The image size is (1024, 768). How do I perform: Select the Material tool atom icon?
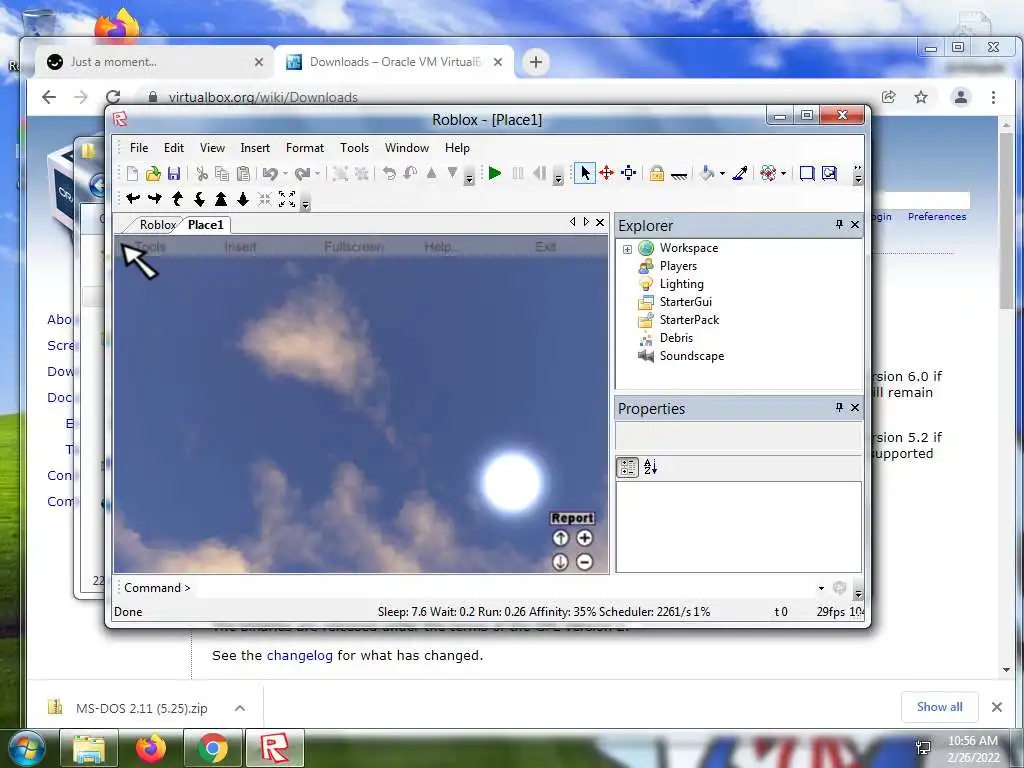tap(769, 173)
